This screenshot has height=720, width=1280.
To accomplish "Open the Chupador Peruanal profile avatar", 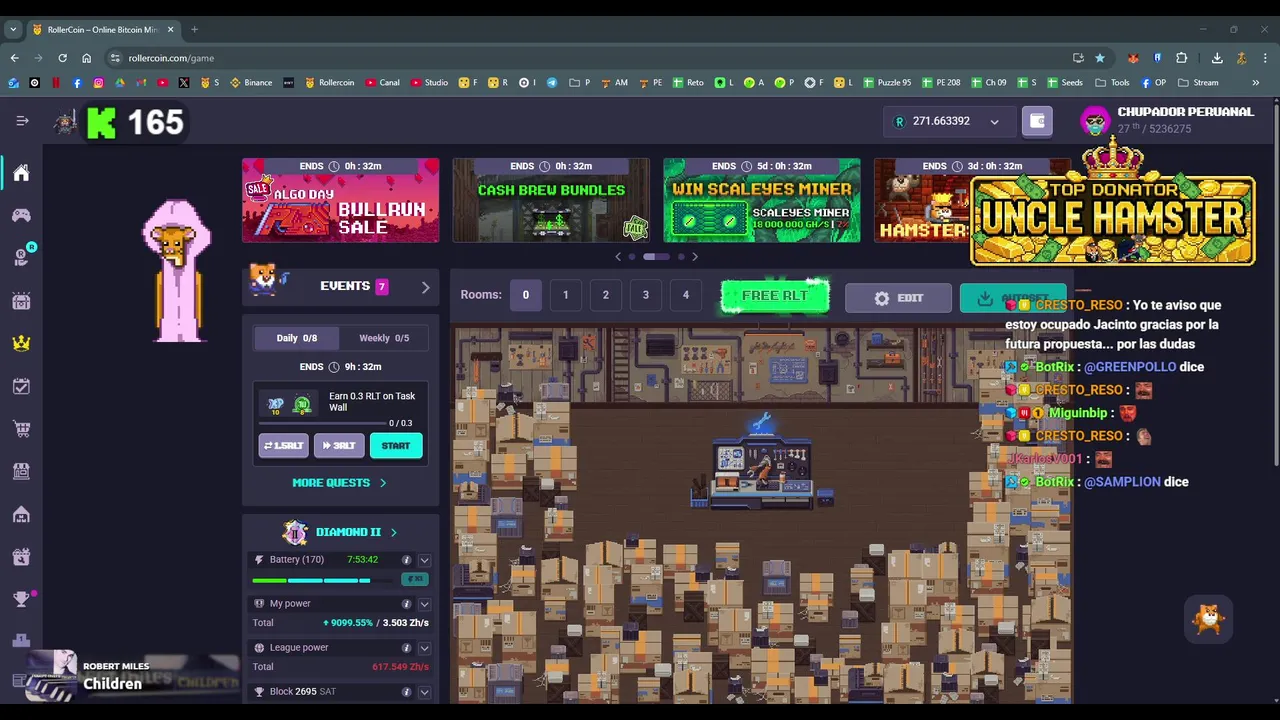I will [x=1095, y=121].
